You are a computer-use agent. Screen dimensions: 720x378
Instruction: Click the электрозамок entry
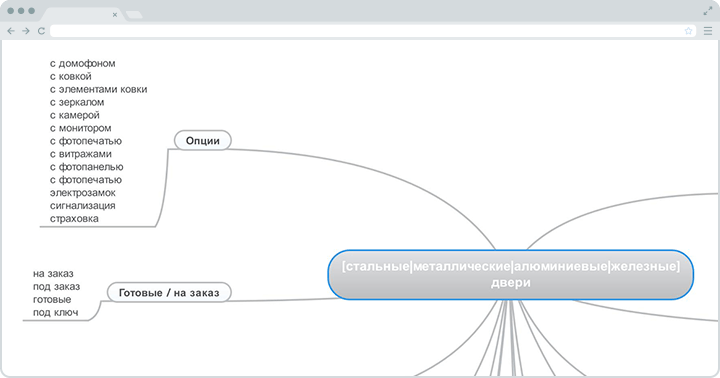pyautogui.click(x=83, y=193)
